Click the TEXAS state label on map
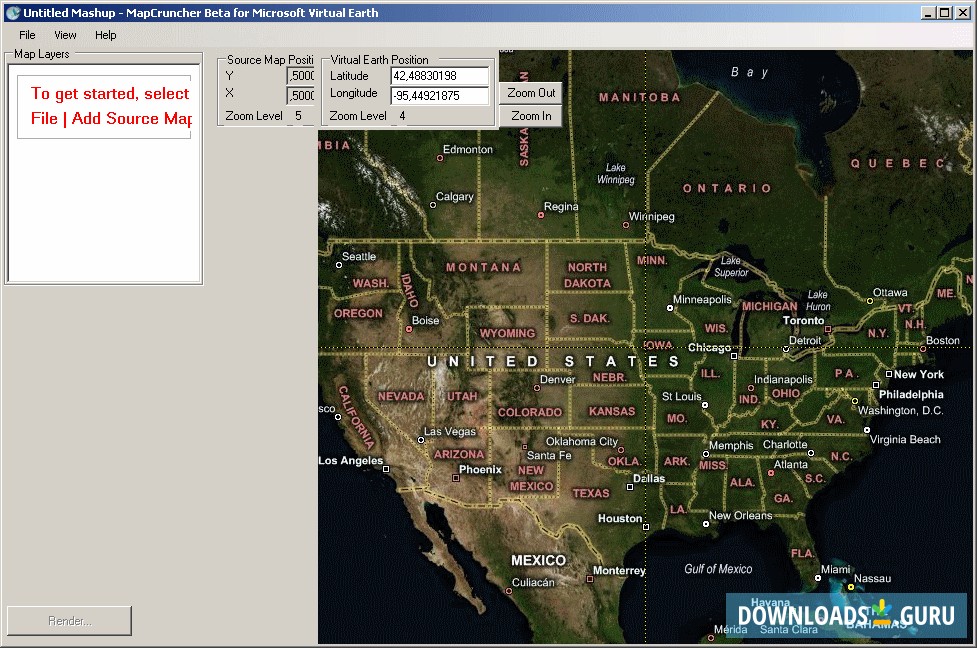The width and height of the screenshot is (977, 648). (591, 493)
